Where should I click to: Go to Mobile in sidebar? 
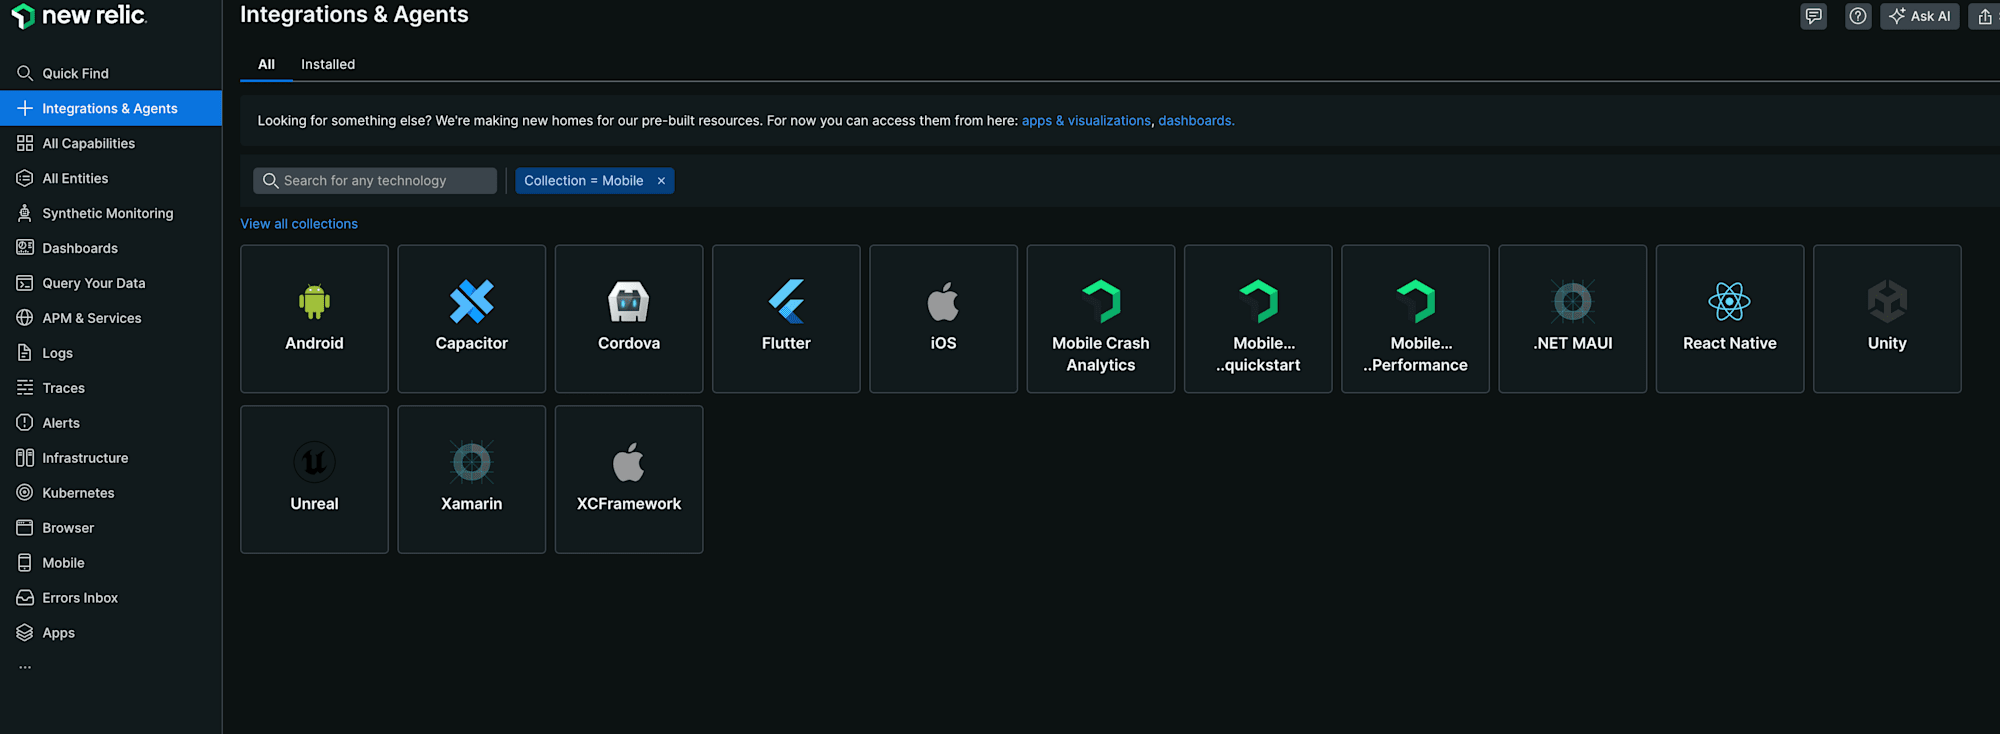(111, 563)
